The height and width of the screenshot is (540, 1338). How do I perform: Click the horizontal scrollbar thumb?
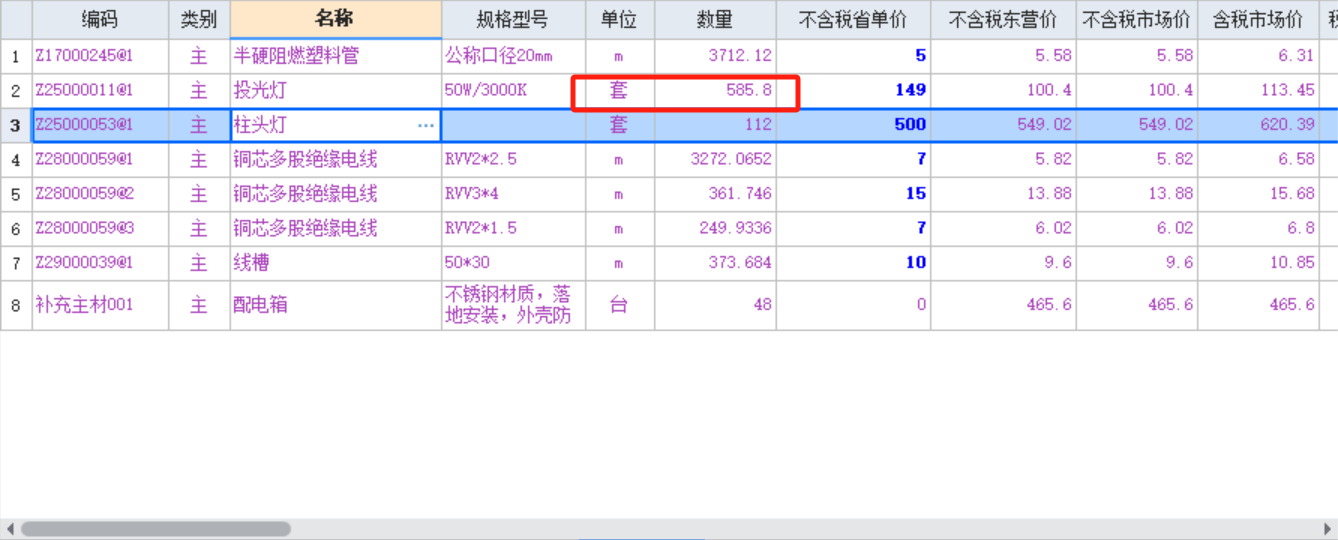[155, 529]
